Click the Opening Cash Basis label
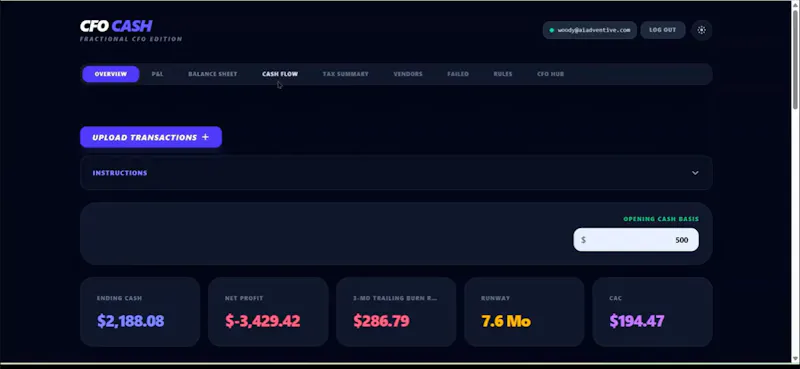This screenshot has height=369, width=800. point(661,219)
